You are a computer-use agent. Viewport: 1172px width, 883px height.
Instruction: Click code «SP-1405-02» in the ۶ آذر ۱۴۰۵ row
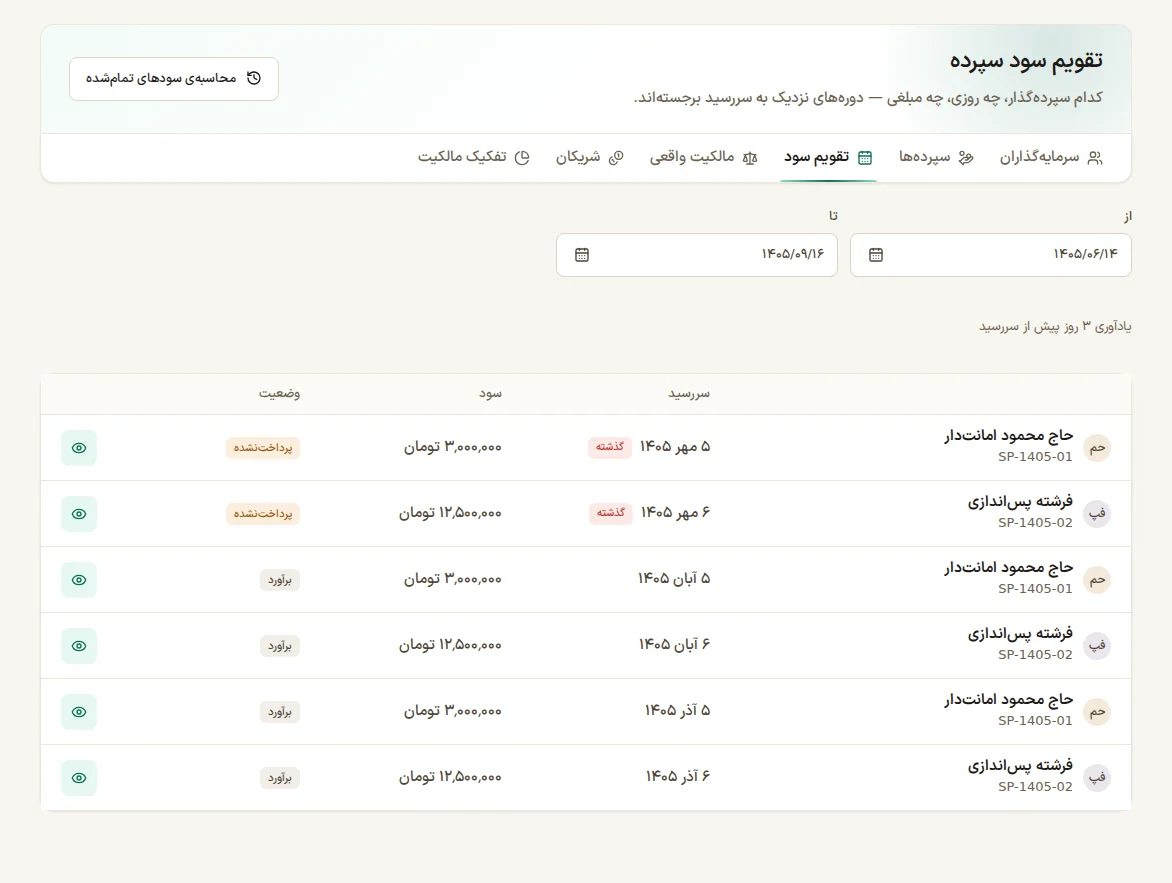[x=1035, y=787]
